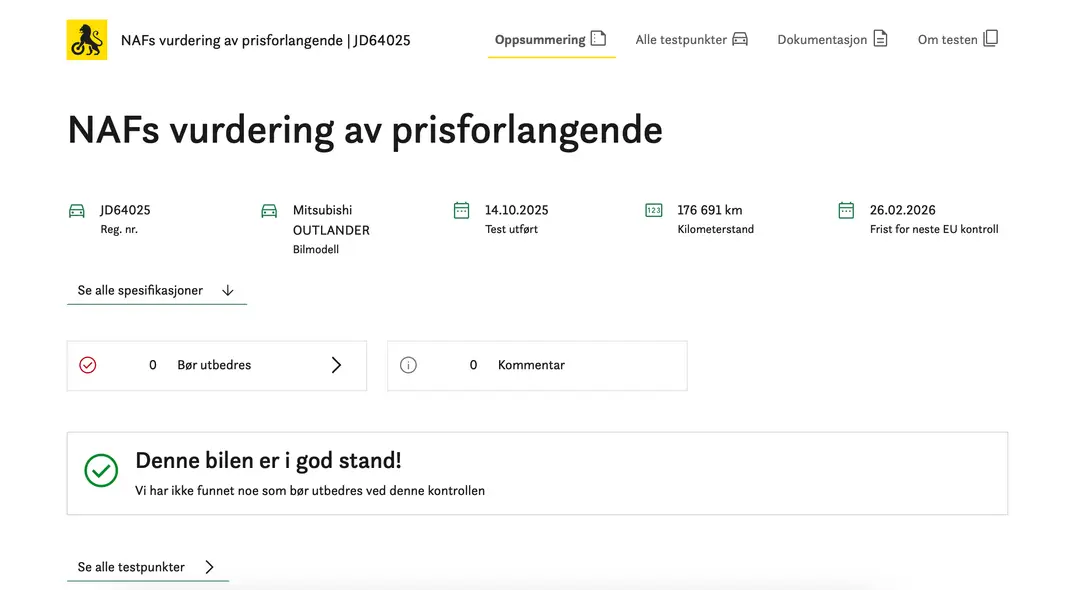This screenshot has width=1080, height=590.
Task: Click the info icon beside Kommentar
Action: 408,365
